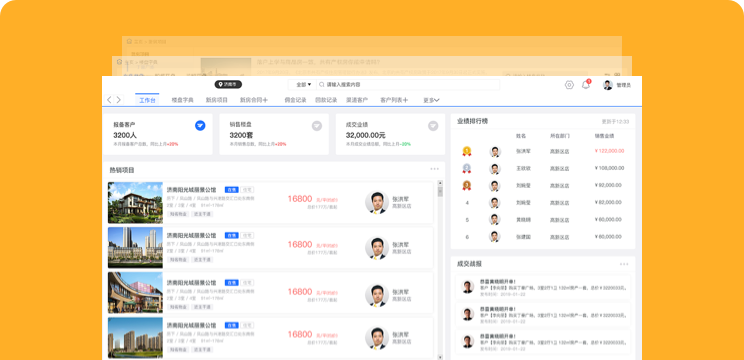The height and width of the screenshot is (360, 744).
Task: Click 张建国's avatar in the ranking list
Action: coord(495,237)
